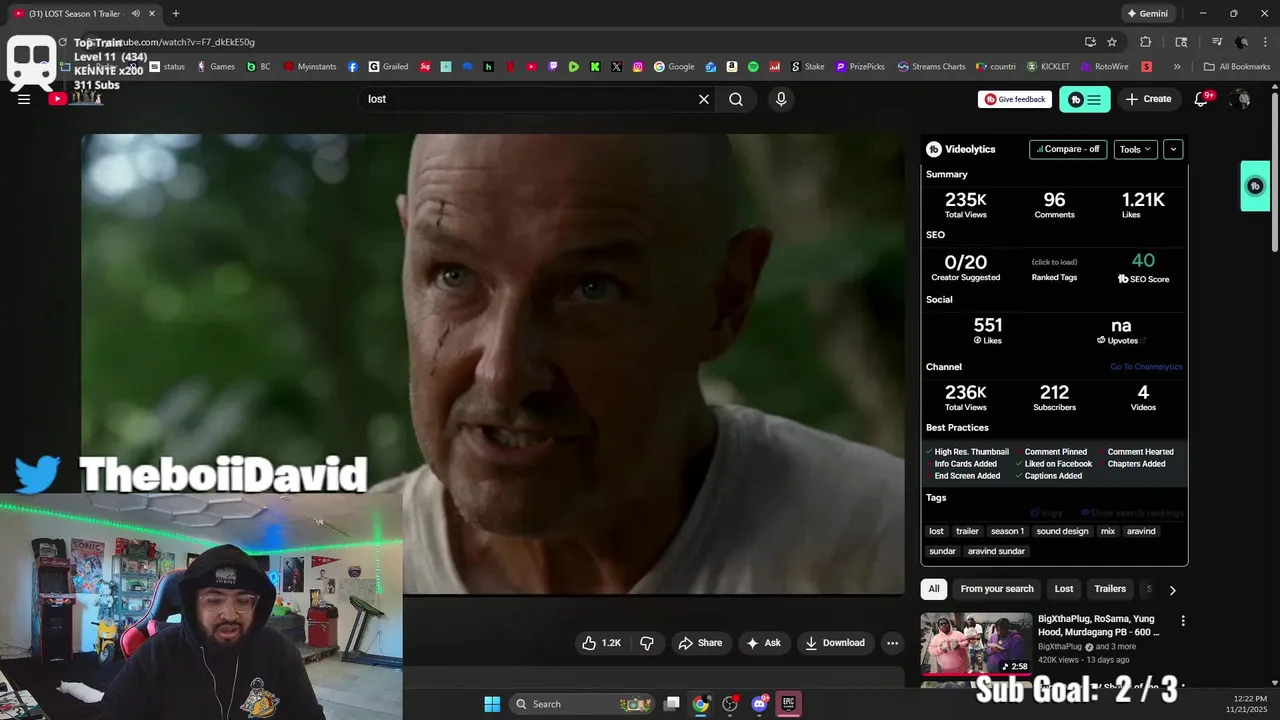The image size is (1280, 720).
Task: Select the Lost filter chip
Action: click(x=1064, y=589)
